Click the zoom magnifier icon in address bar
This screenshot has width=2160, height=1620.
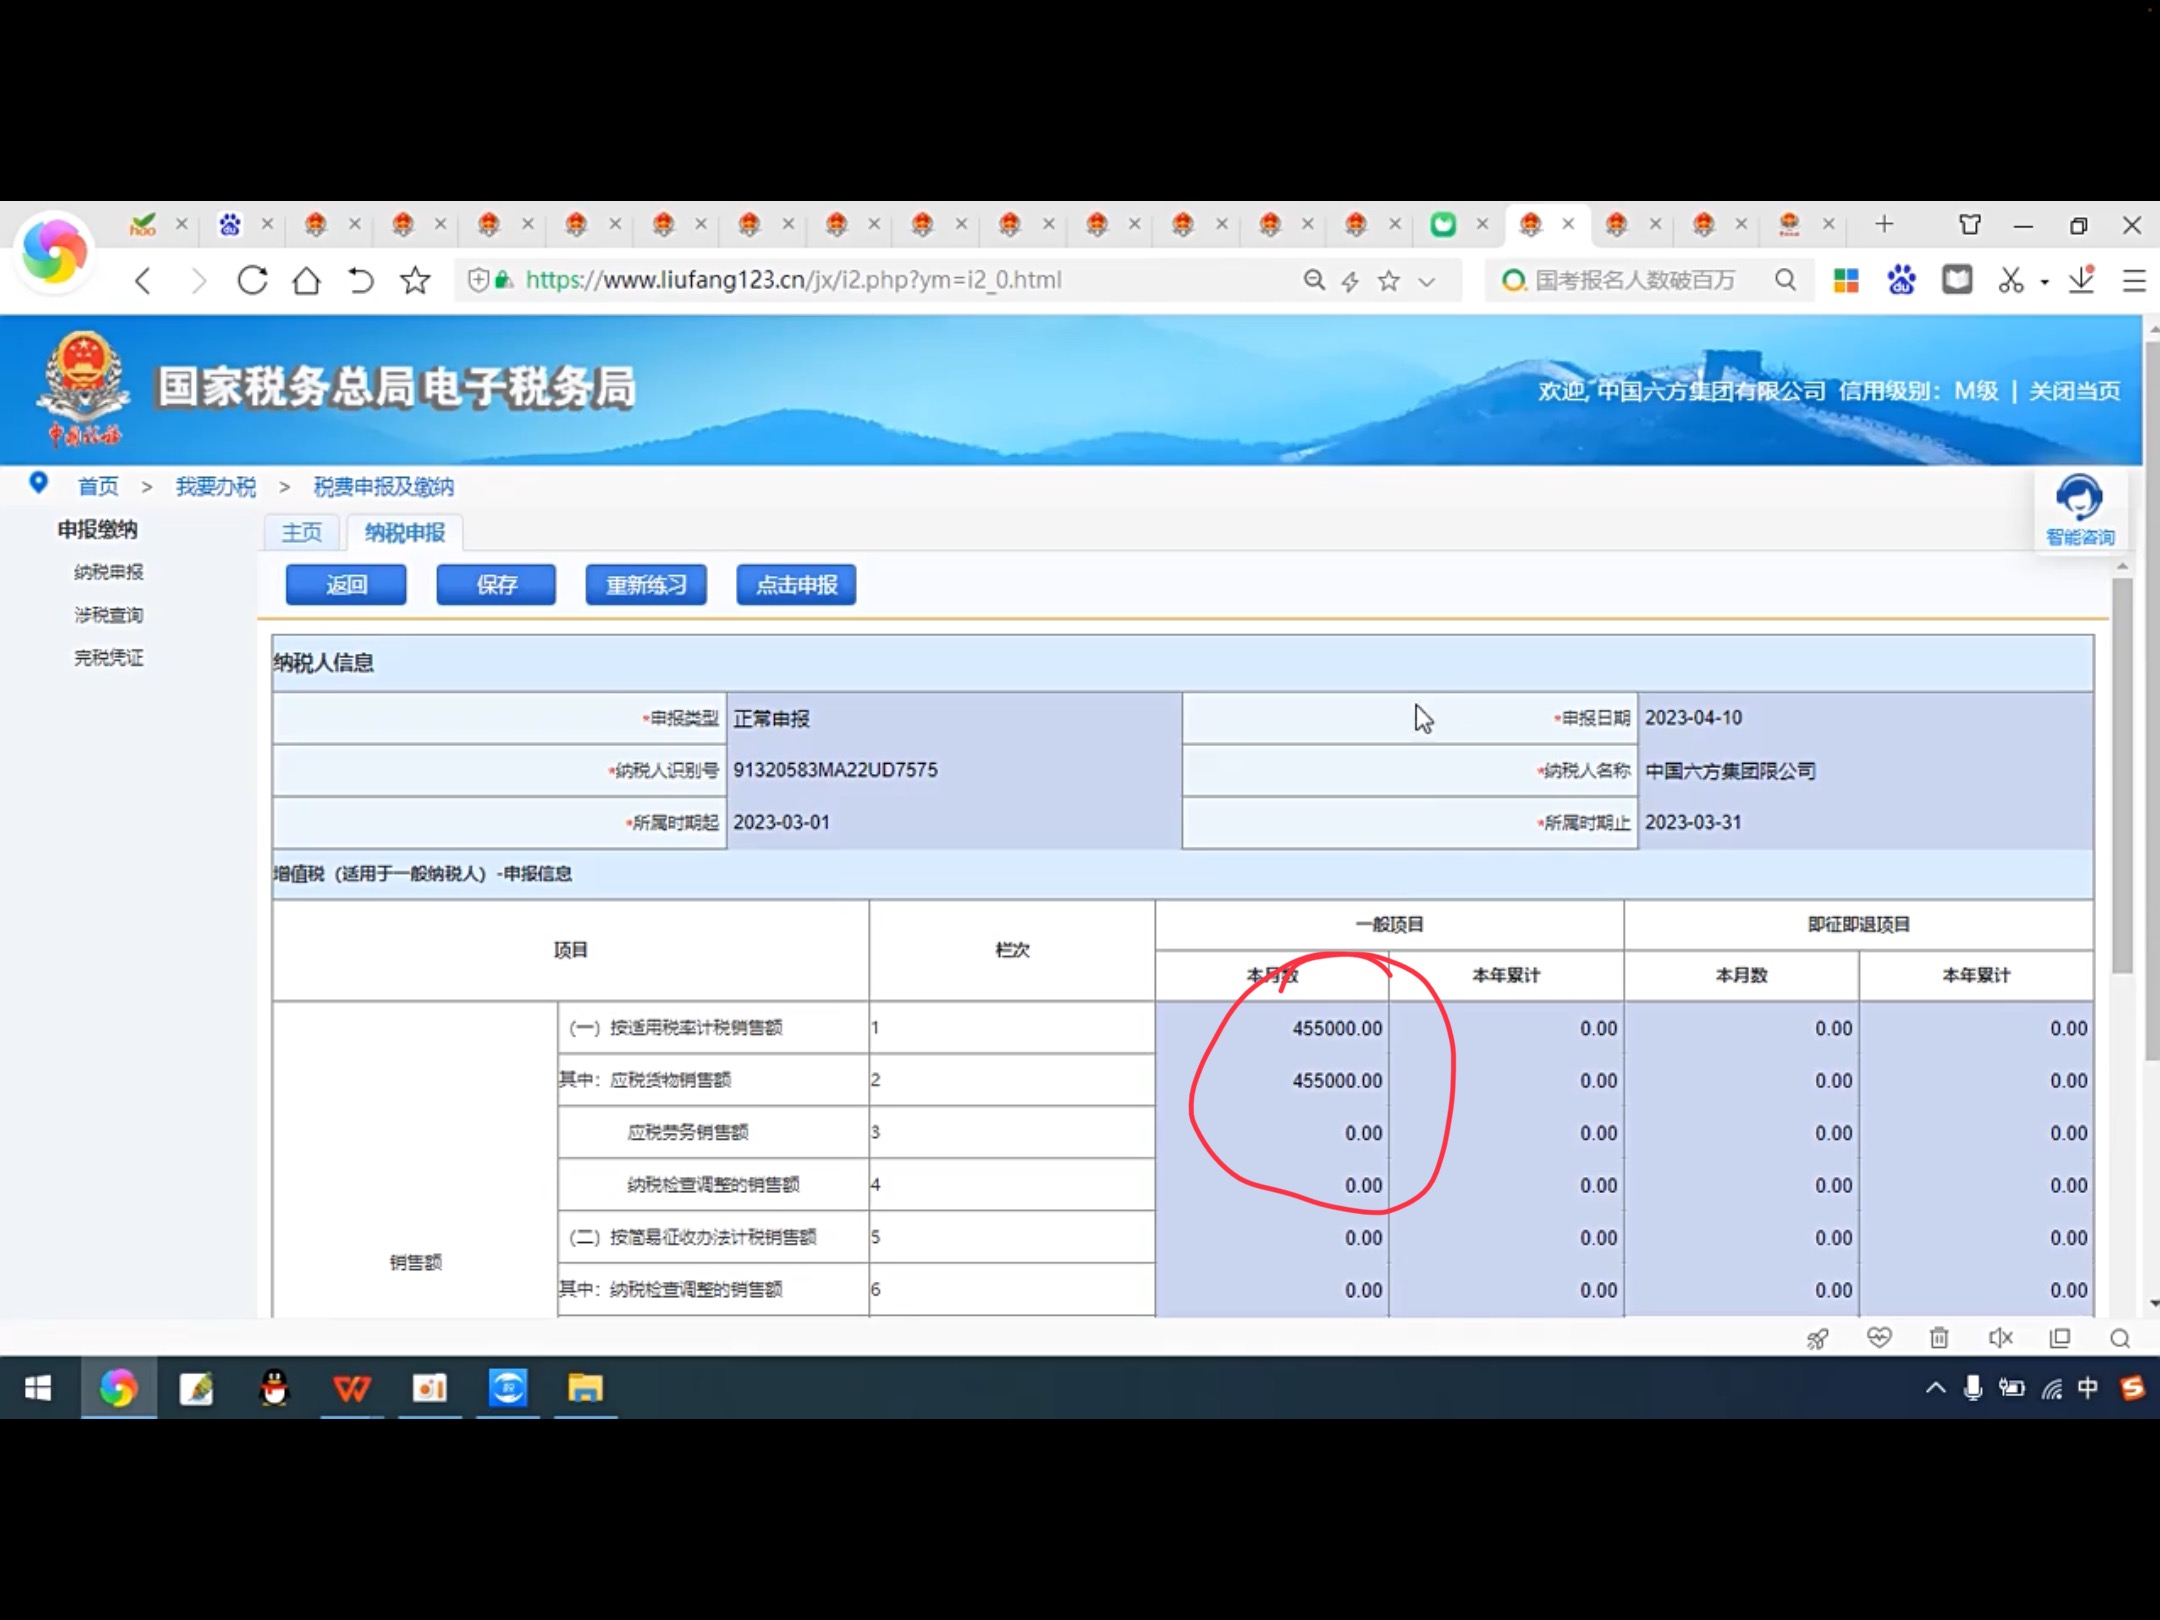(1314, 281)
